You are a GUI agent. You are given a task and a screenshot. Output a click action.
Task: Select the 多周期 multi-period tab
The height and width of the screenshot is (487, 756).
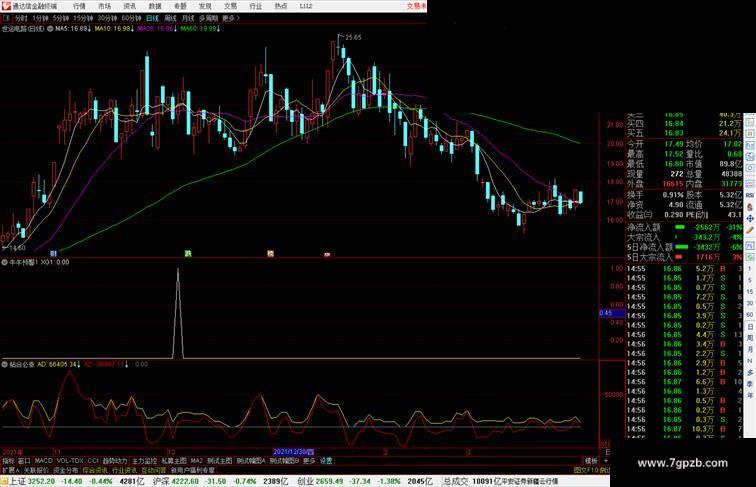pyautogui.click(x=208, y=18)
